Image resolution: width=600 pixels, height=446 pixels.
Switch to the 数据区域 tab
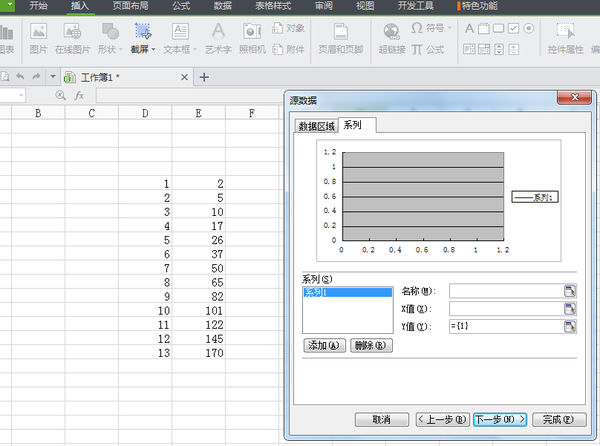[x=315, y=126]
